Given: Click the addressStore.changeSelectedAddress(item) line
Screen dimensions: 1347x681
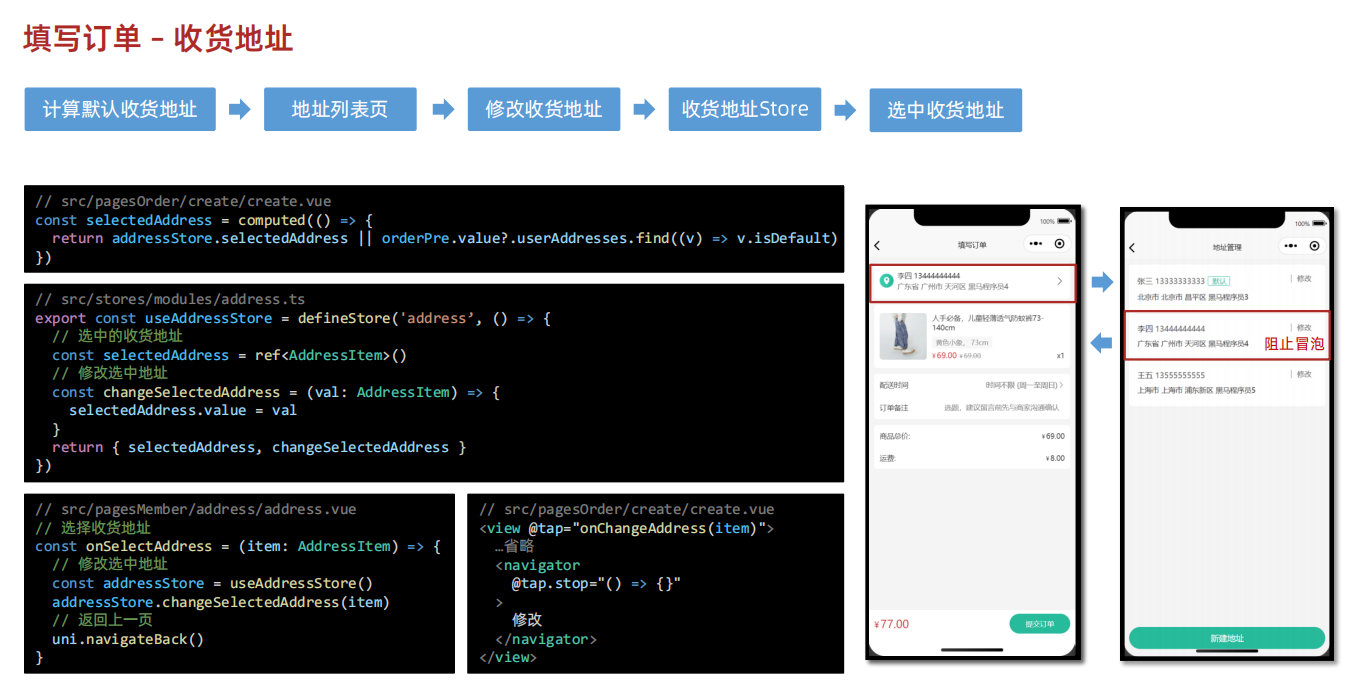Looking at the screenshot, I should (221, 602).
